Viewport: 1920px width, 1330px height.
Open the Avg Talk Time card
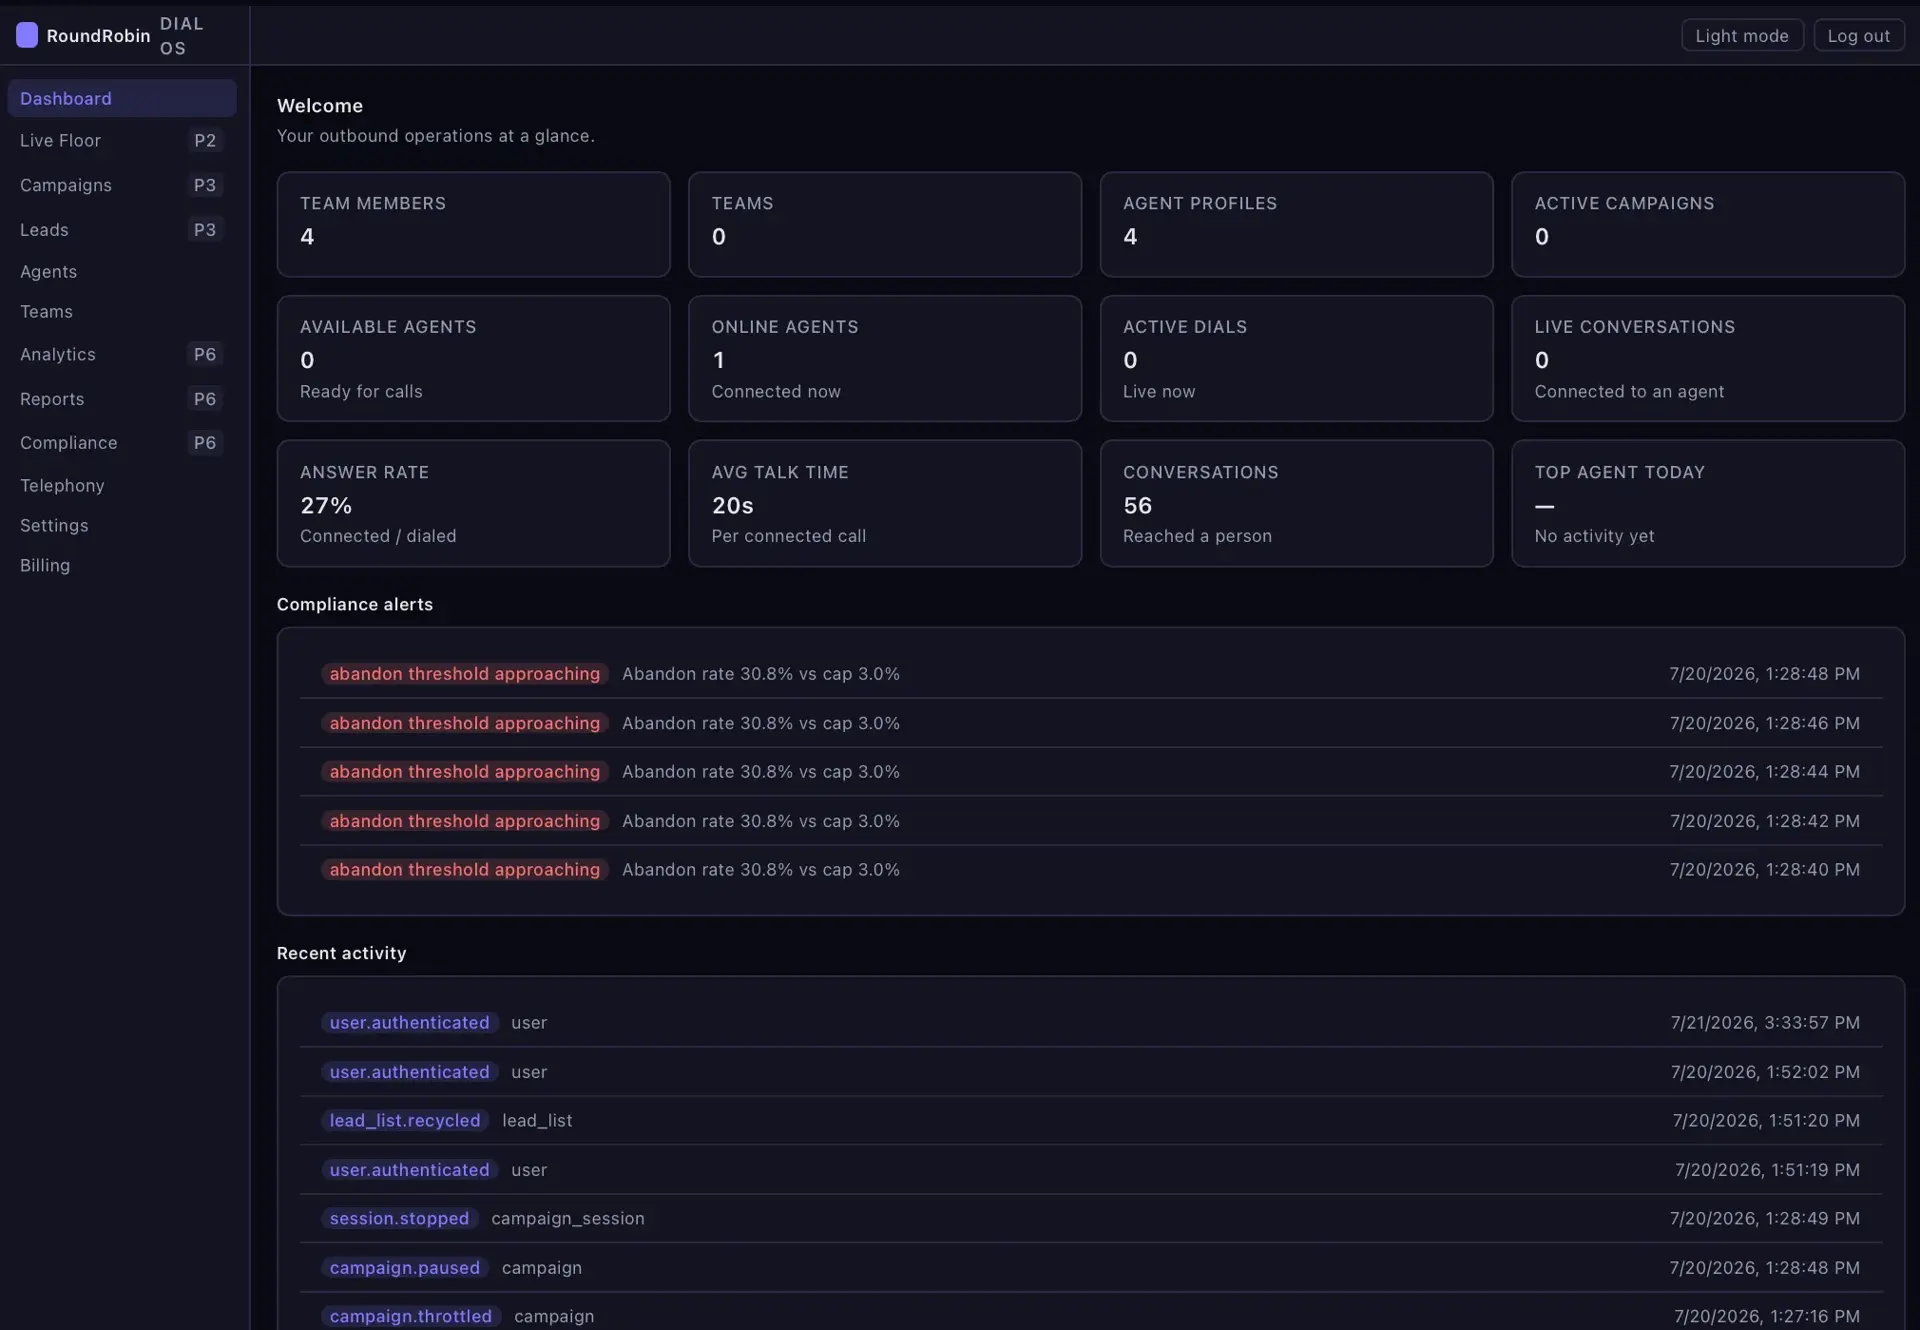coord(884,503)
